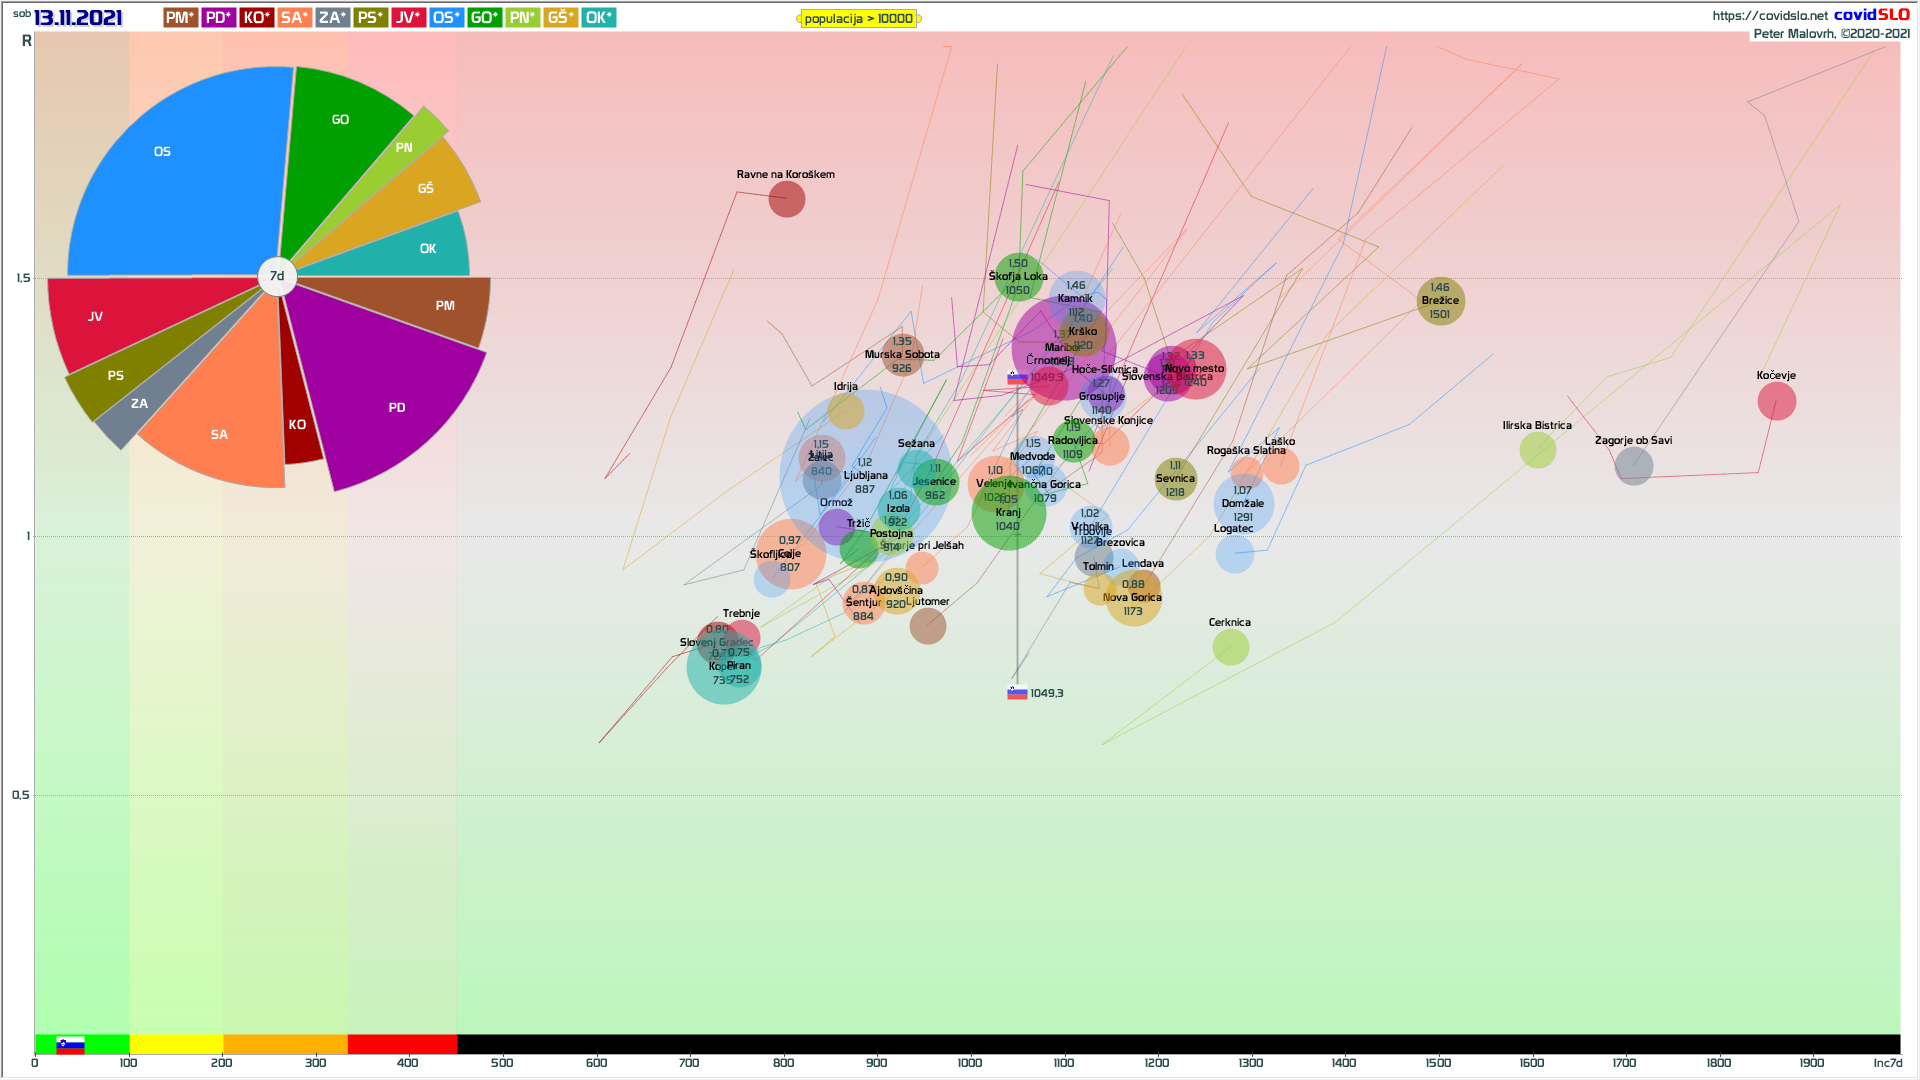Screen dimensions: 1920x1080
Task: Toggle the PD* region filter
Action: click(218, 18)
